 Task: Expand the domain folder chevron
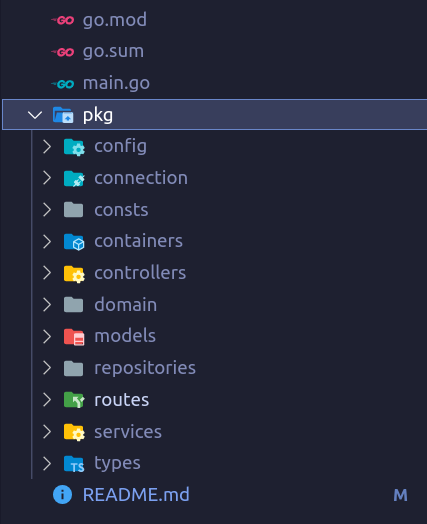[47, 305]
